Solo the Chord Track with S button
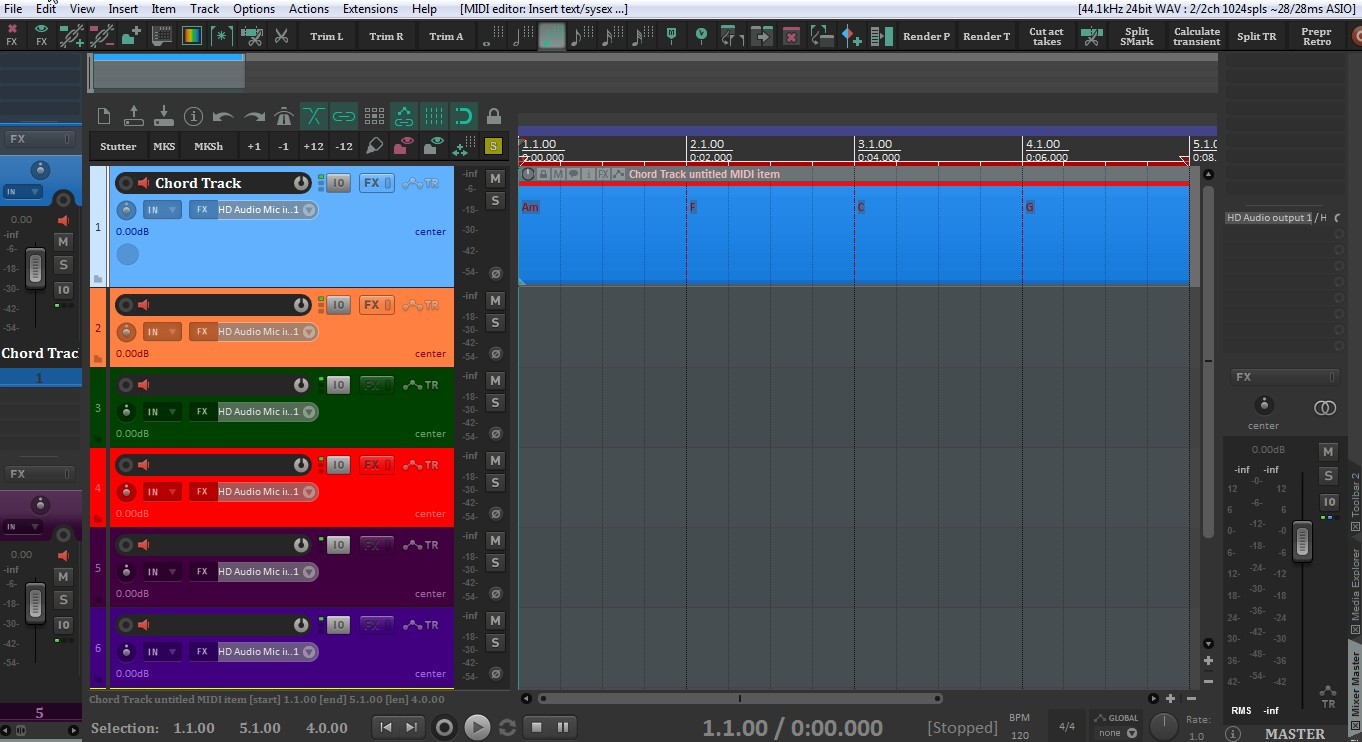1362x742 pixels. click(x=495, y=201)
